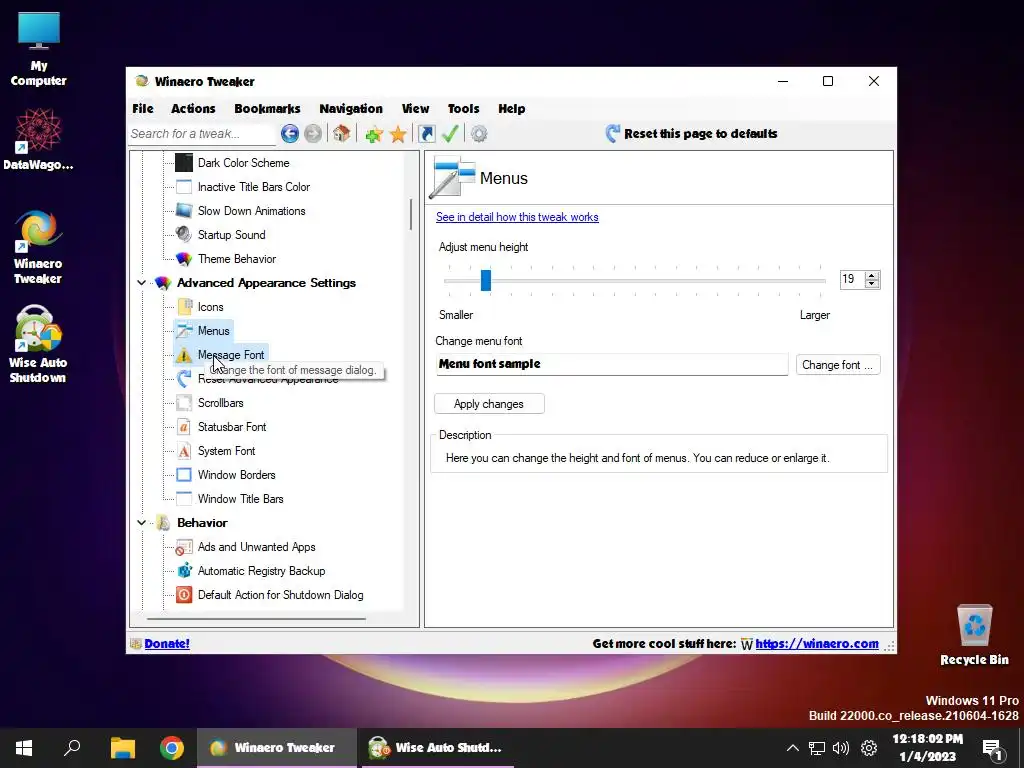Open the Icons appearance tweak

[x=210, y=307]
